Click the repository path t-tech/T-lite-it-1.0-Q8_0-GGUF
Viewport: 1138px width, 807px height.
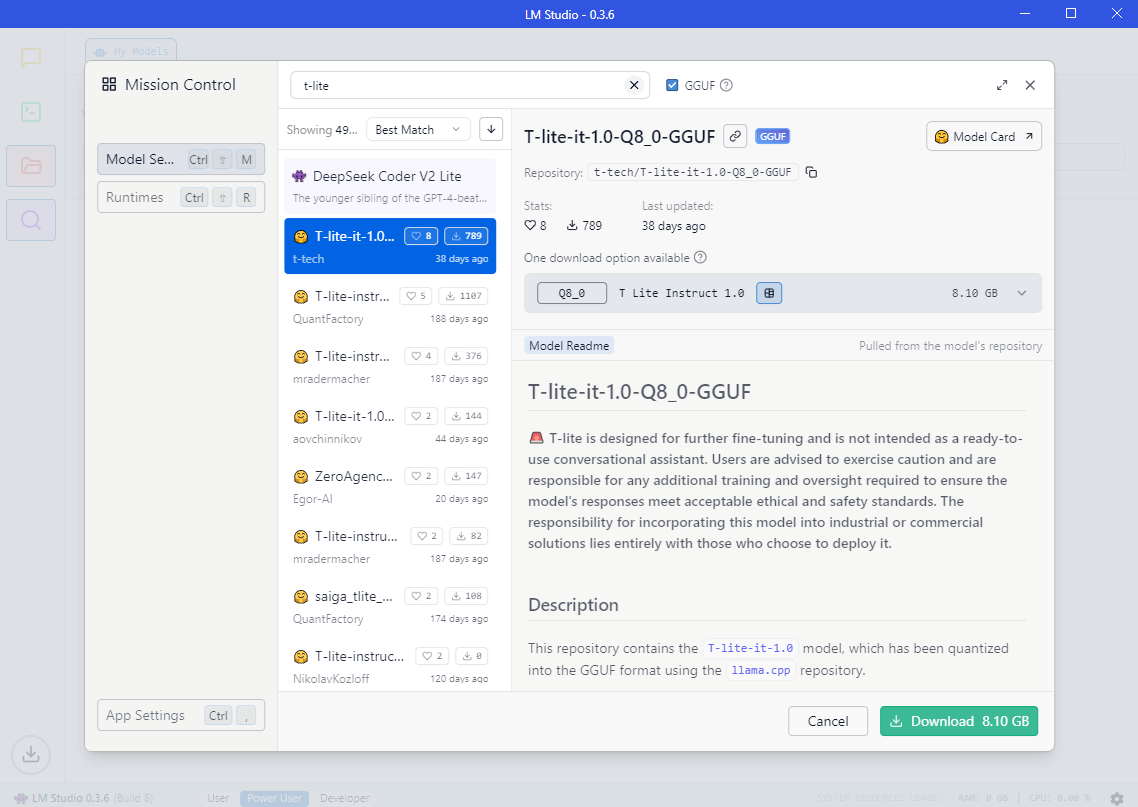692,172
